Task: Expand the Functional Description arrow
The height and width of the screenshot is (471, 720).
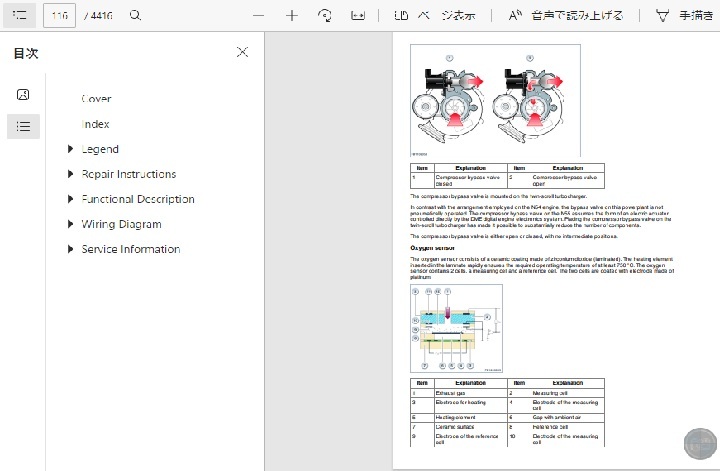Action: click(x=70, y=199)
